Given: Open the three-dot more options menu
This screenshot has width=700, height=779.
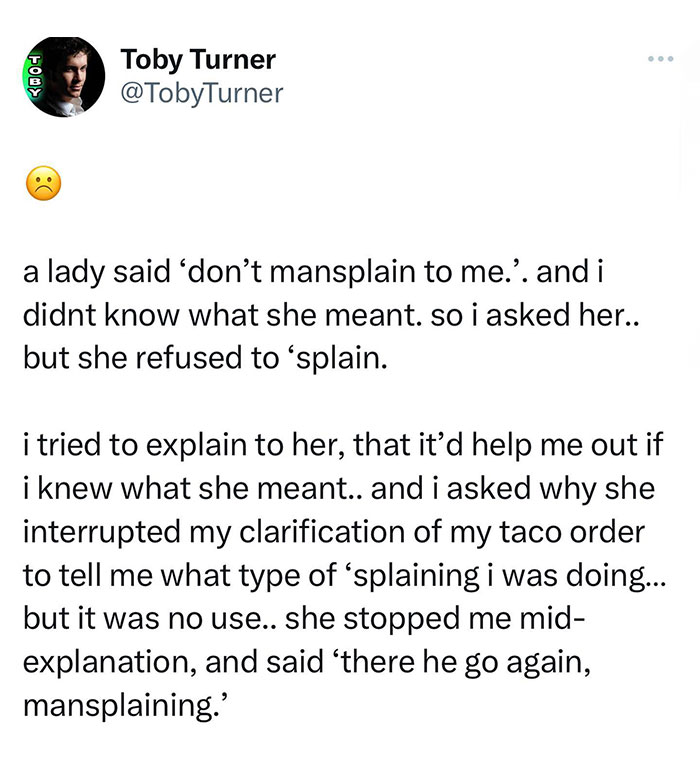Looking at the screenshot, I should point(659,59).
